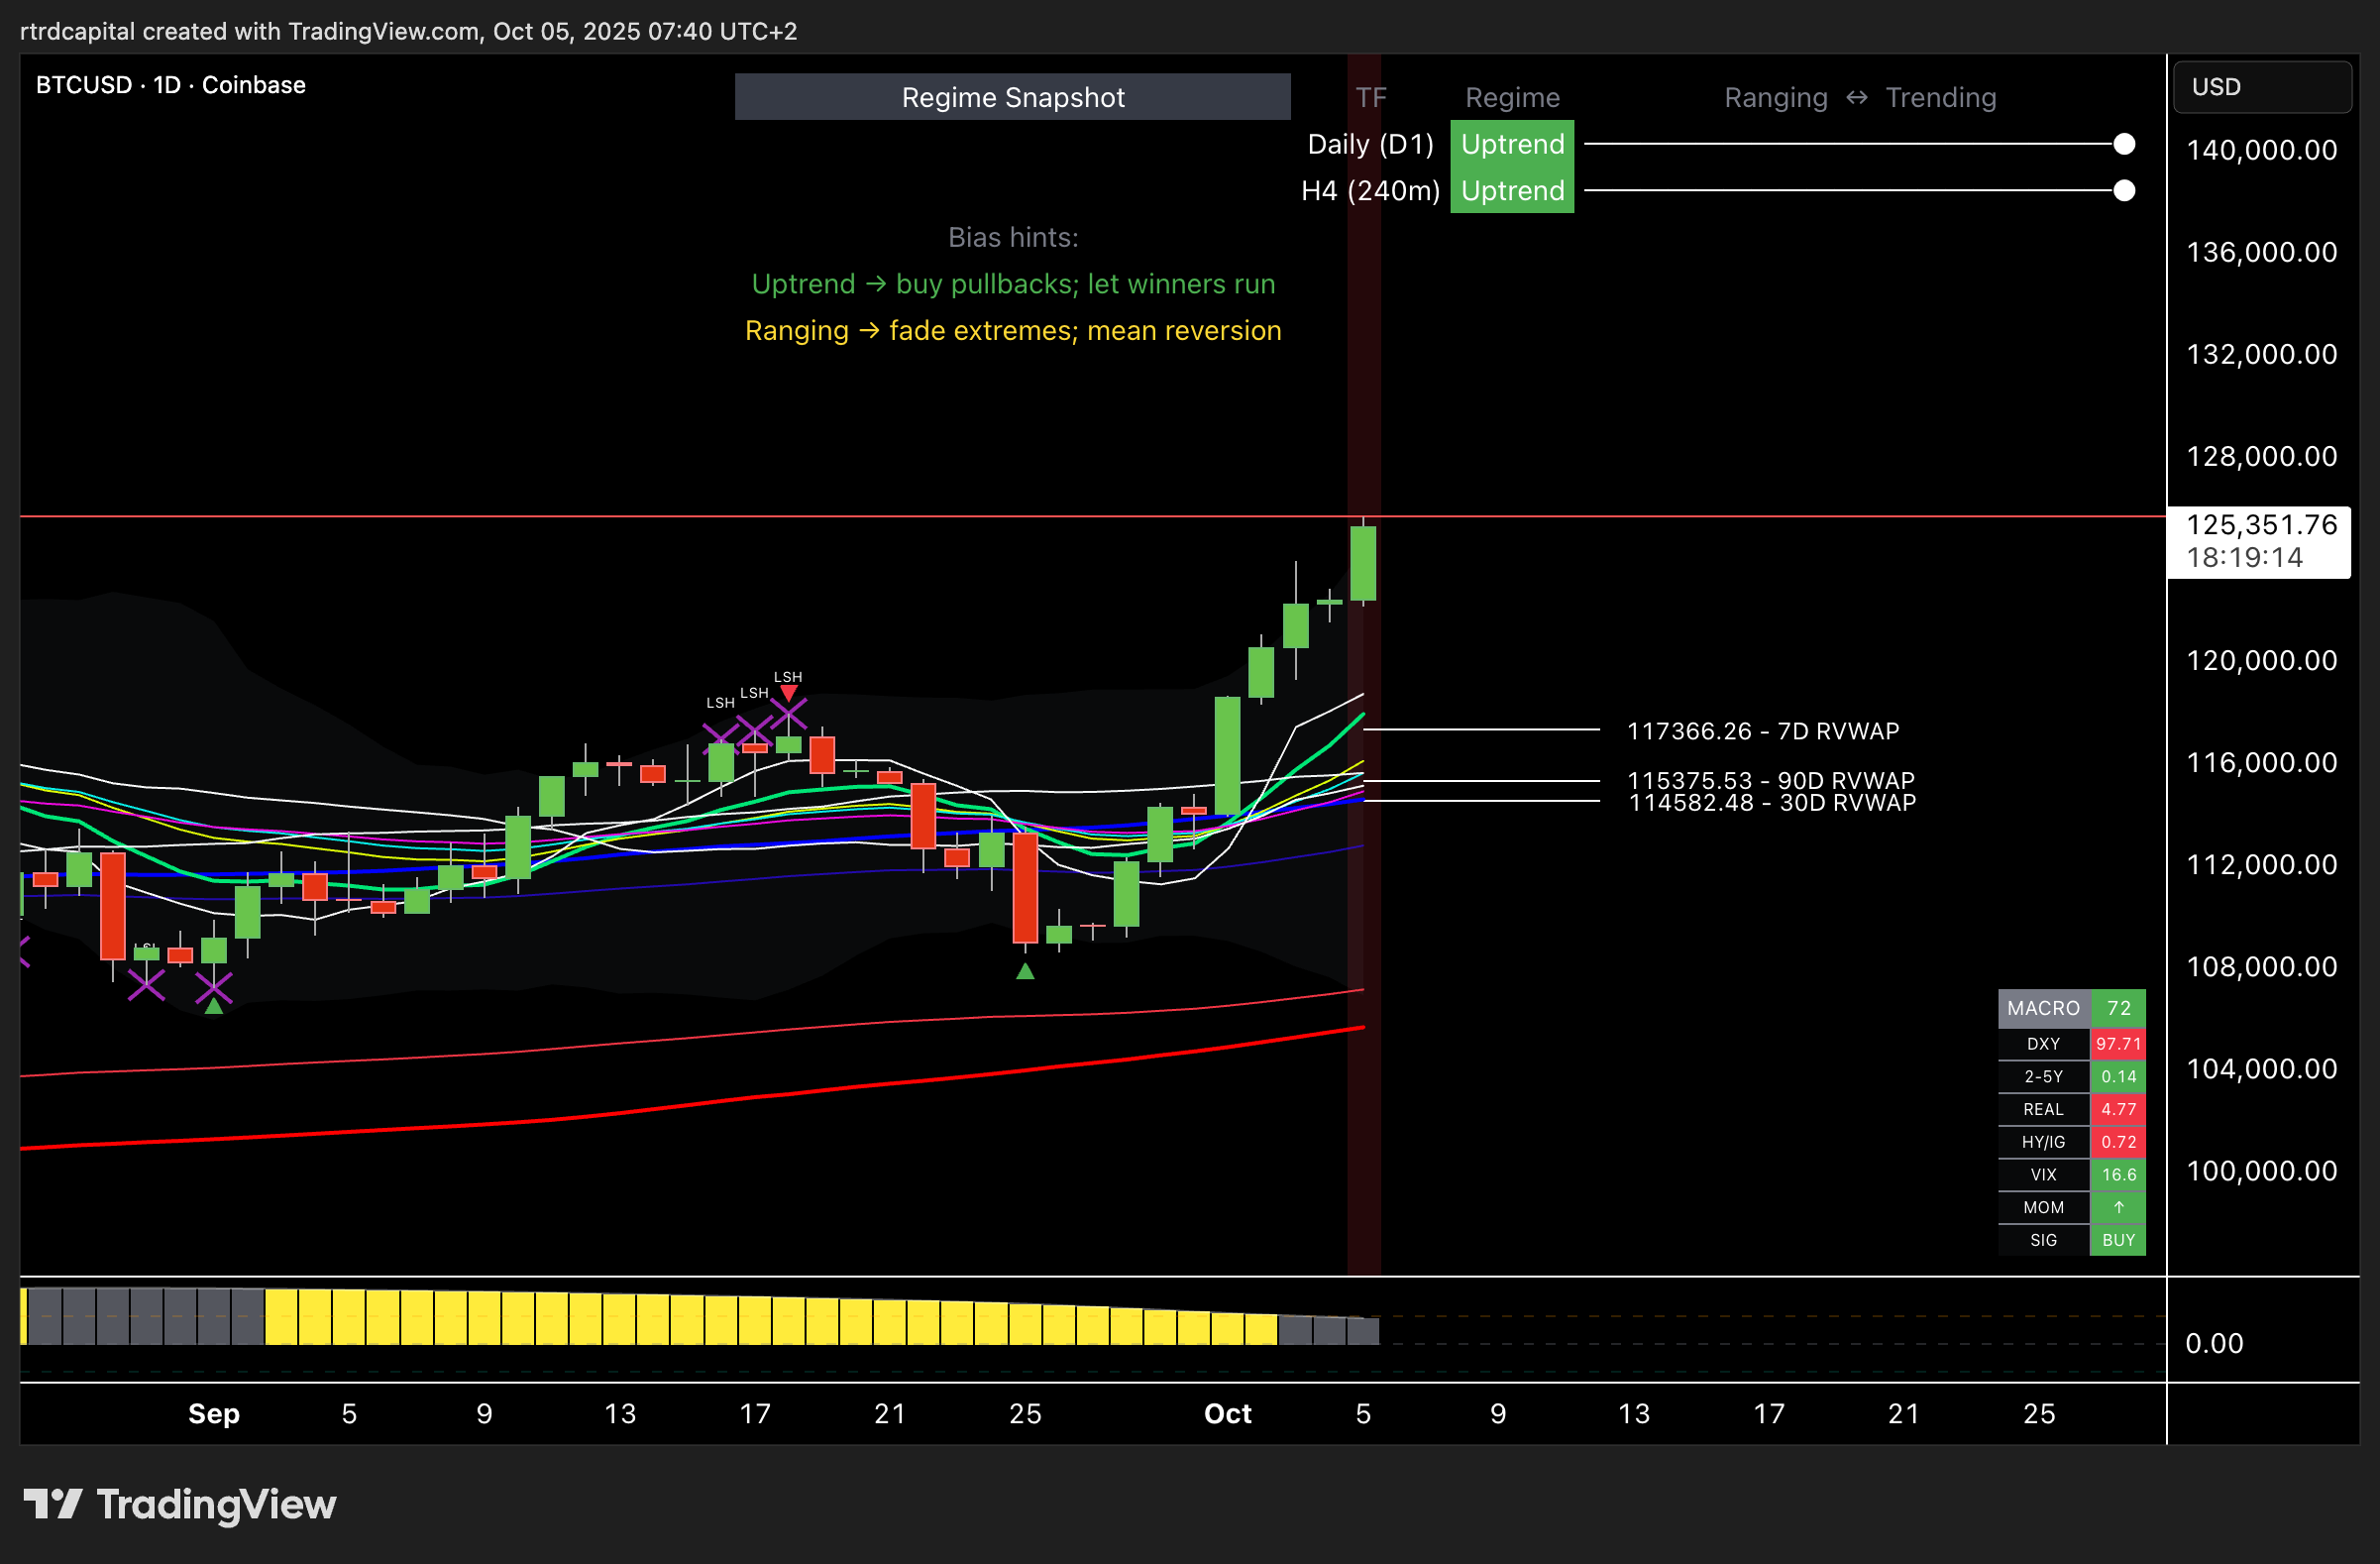Image resolution: width=2380 pixels, height=1564 pixels.
Task: Click the H4 (240m) Uptrend regime cell
Action: click(x=1512, y=191)
